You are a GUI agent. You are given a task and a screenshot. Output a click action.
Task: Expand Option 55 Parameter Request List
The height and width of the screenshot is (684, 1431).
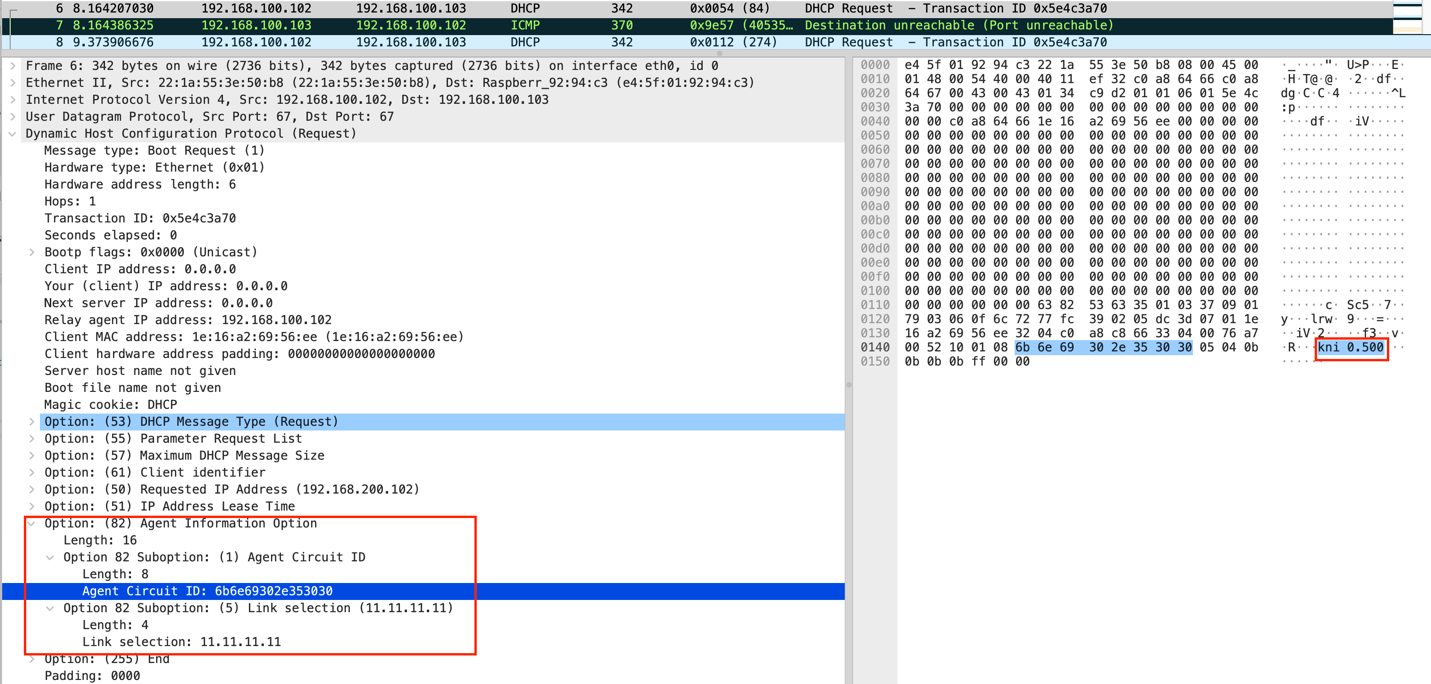(32, 439)
